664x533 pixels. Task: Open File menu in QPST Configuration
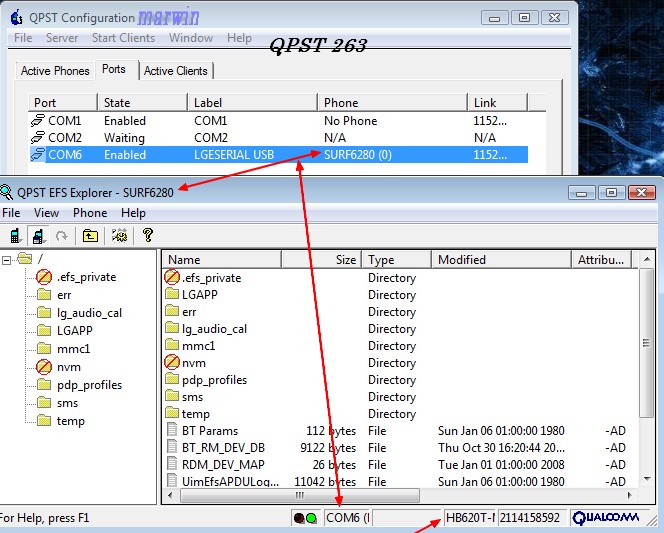pos(23,38)
